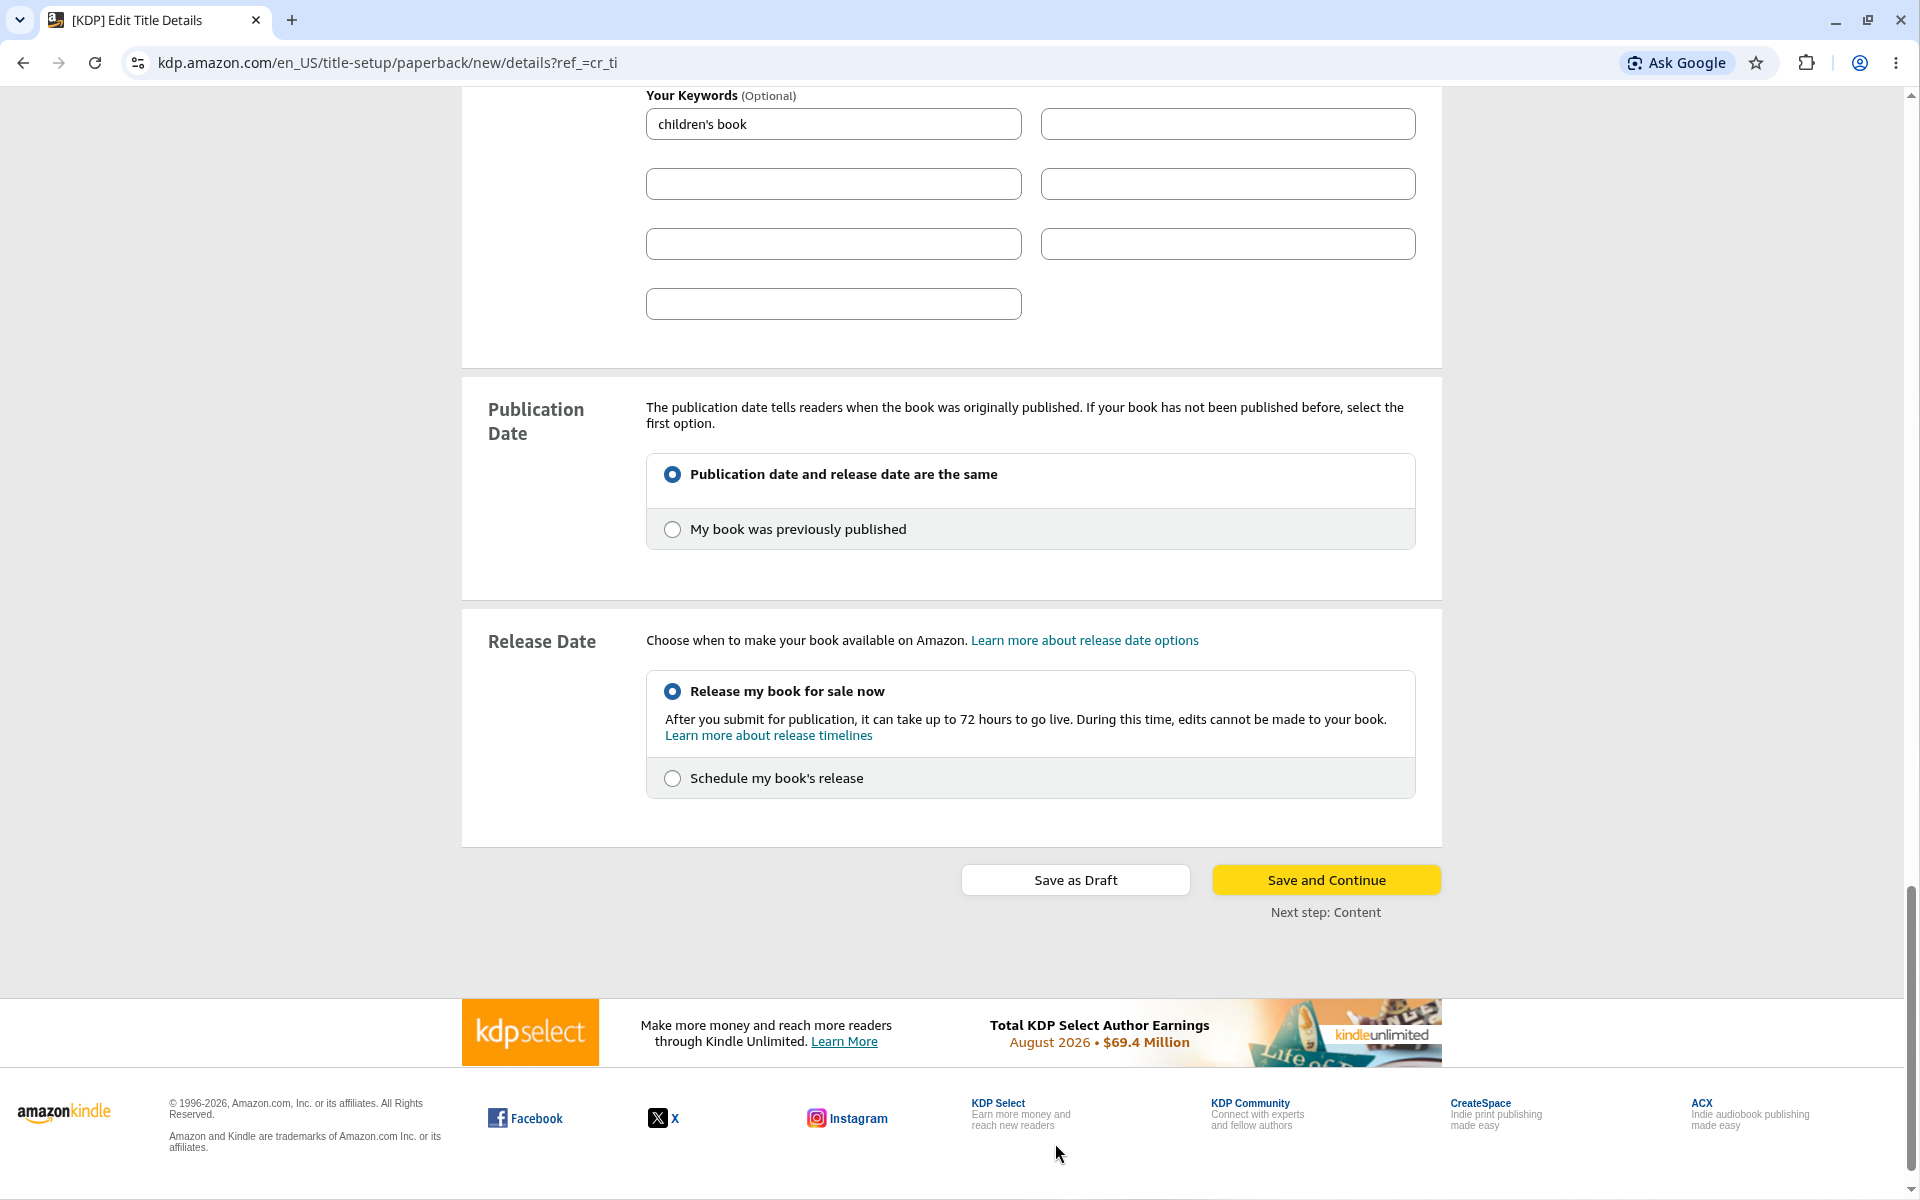Open CreateSpace footer link

pyautogui.click(x=1480, y=1104)
